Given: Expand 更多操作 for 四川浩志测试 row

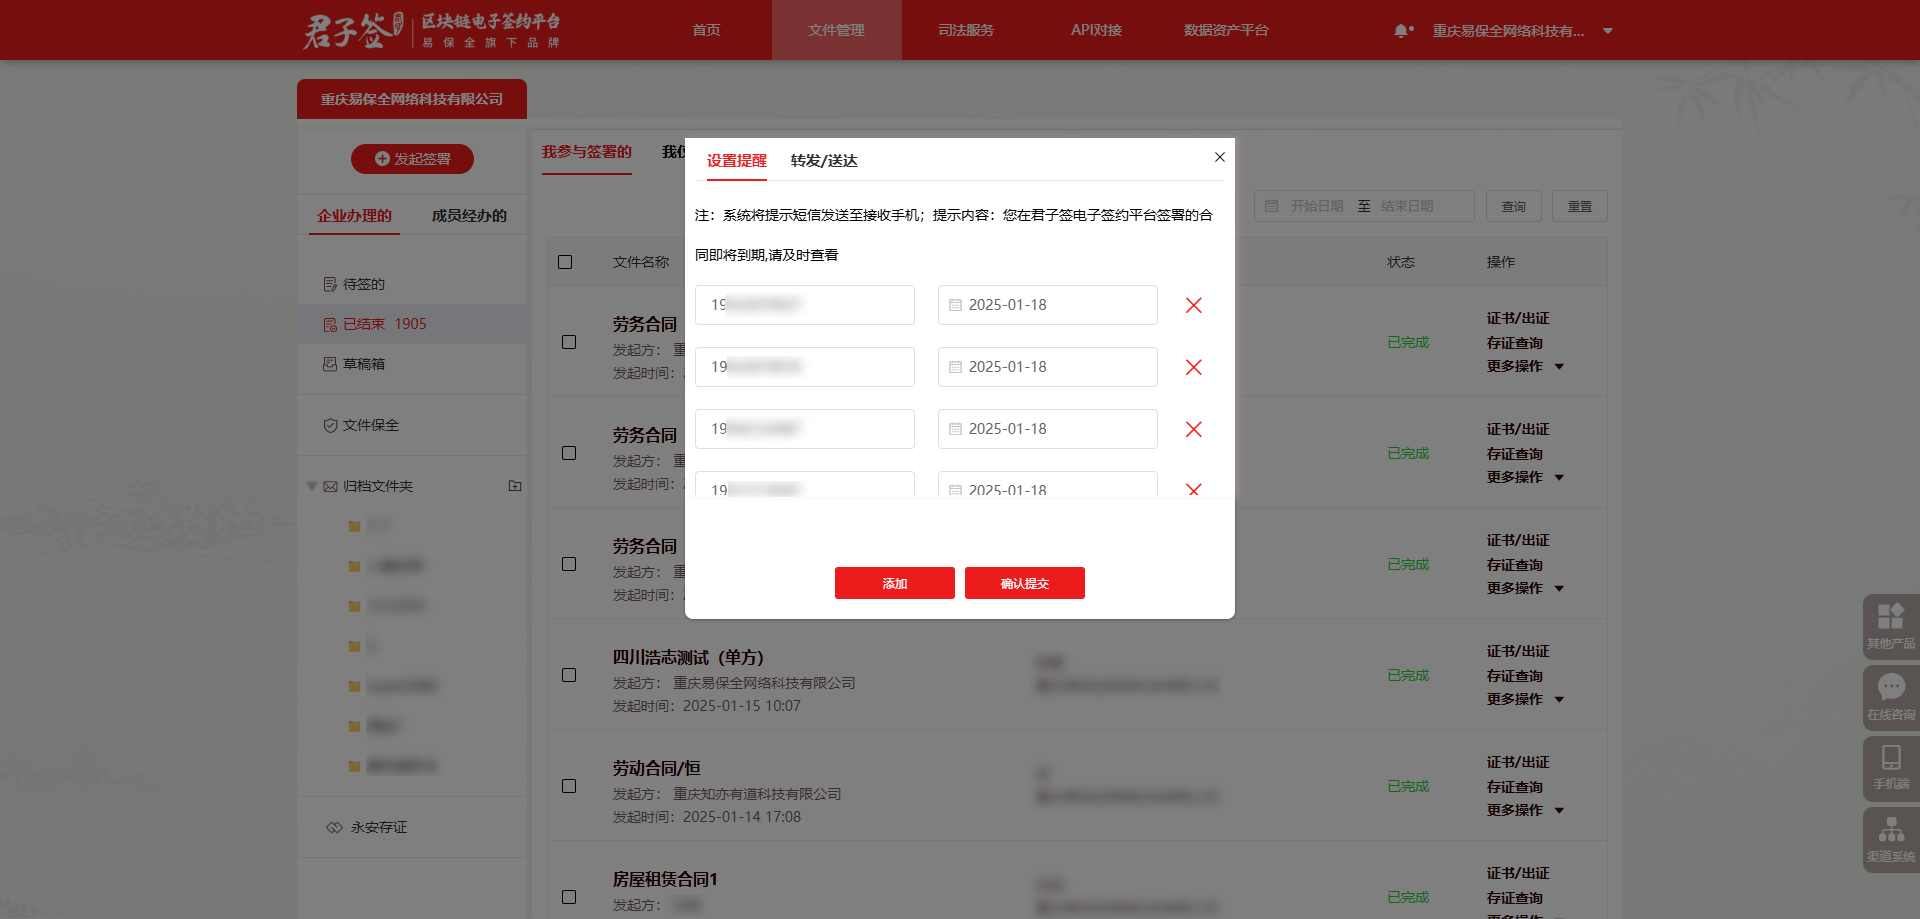Looking at the screenshot, I should coord(1559,700).
